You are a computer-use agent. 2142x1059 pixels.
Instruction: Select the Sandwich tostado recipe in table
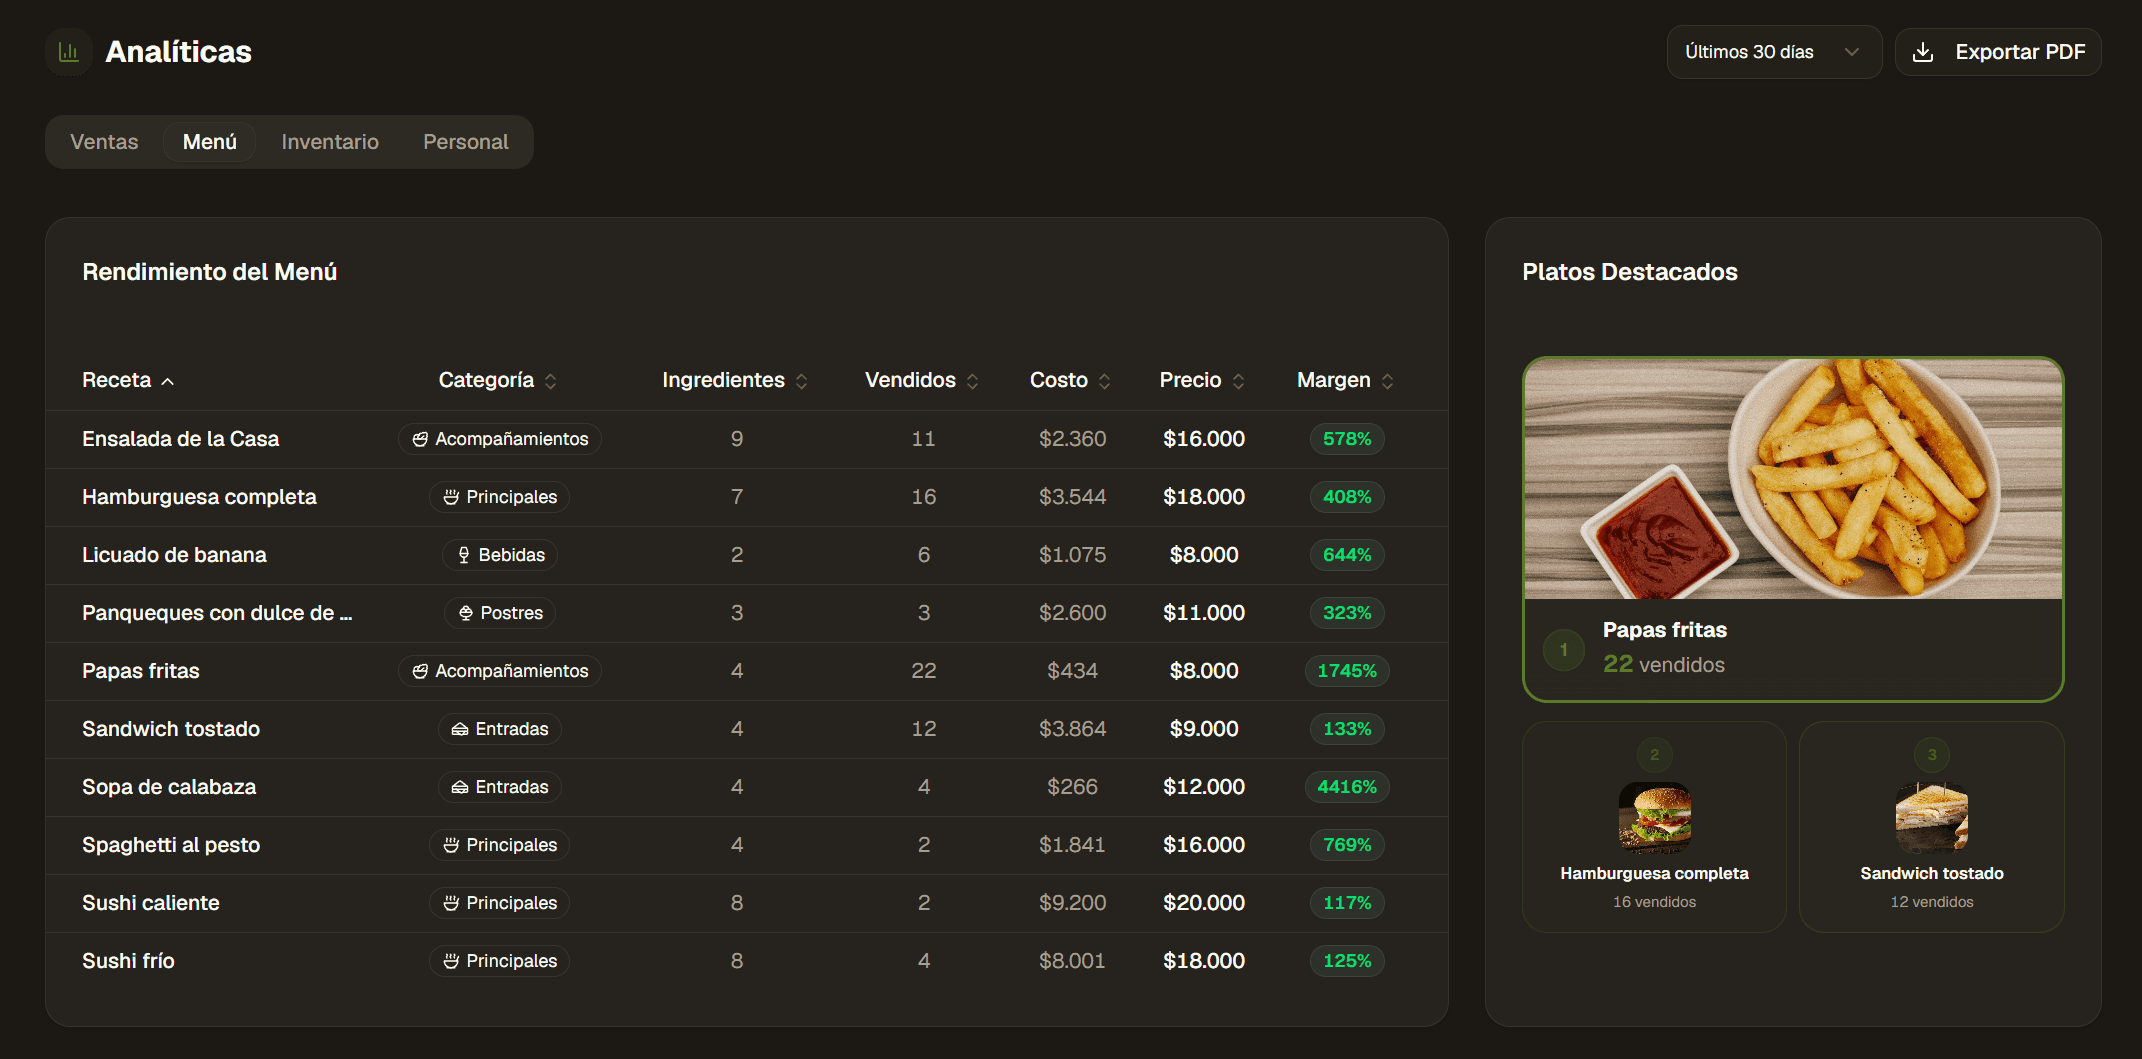coord(171,729)
